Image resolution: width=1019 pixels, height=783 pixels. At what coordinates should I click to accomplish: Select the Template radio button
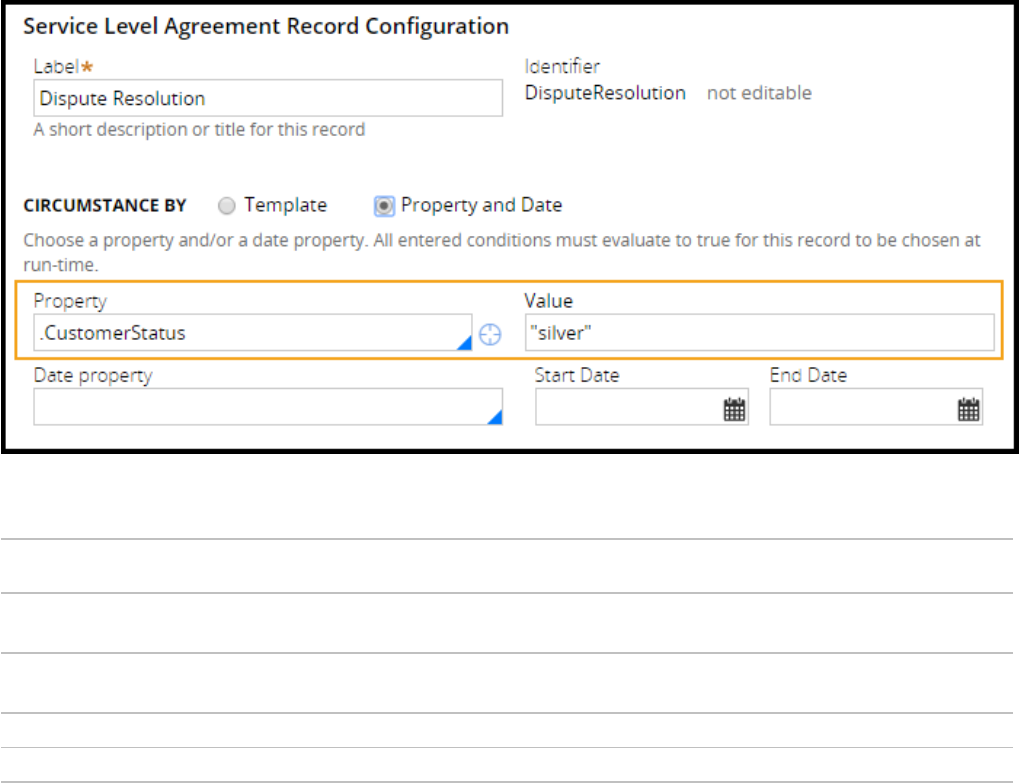click(x=226, y=206)
